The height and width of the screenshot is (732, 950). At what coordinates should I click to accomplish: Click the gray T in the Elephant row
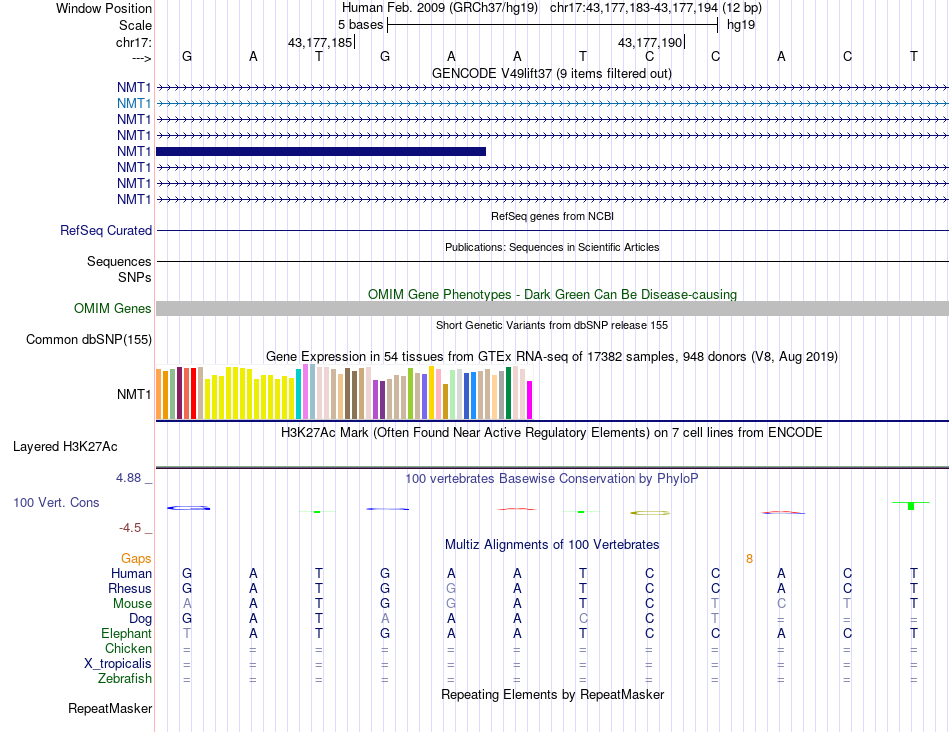[187, 634]
